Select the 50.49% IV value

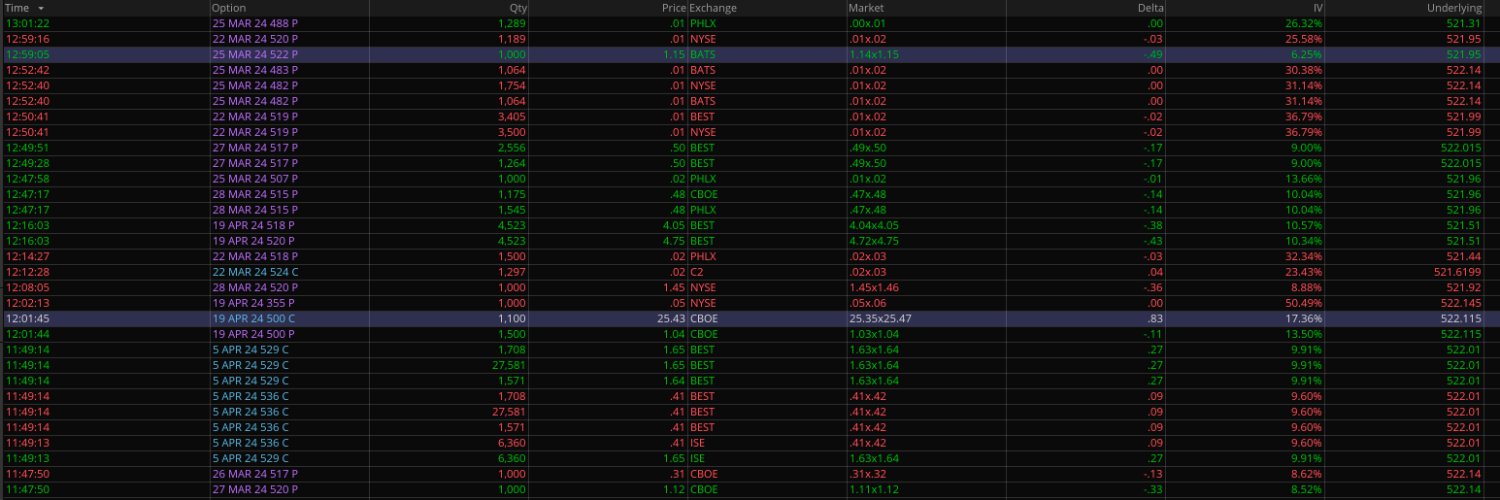point(1303,302)
